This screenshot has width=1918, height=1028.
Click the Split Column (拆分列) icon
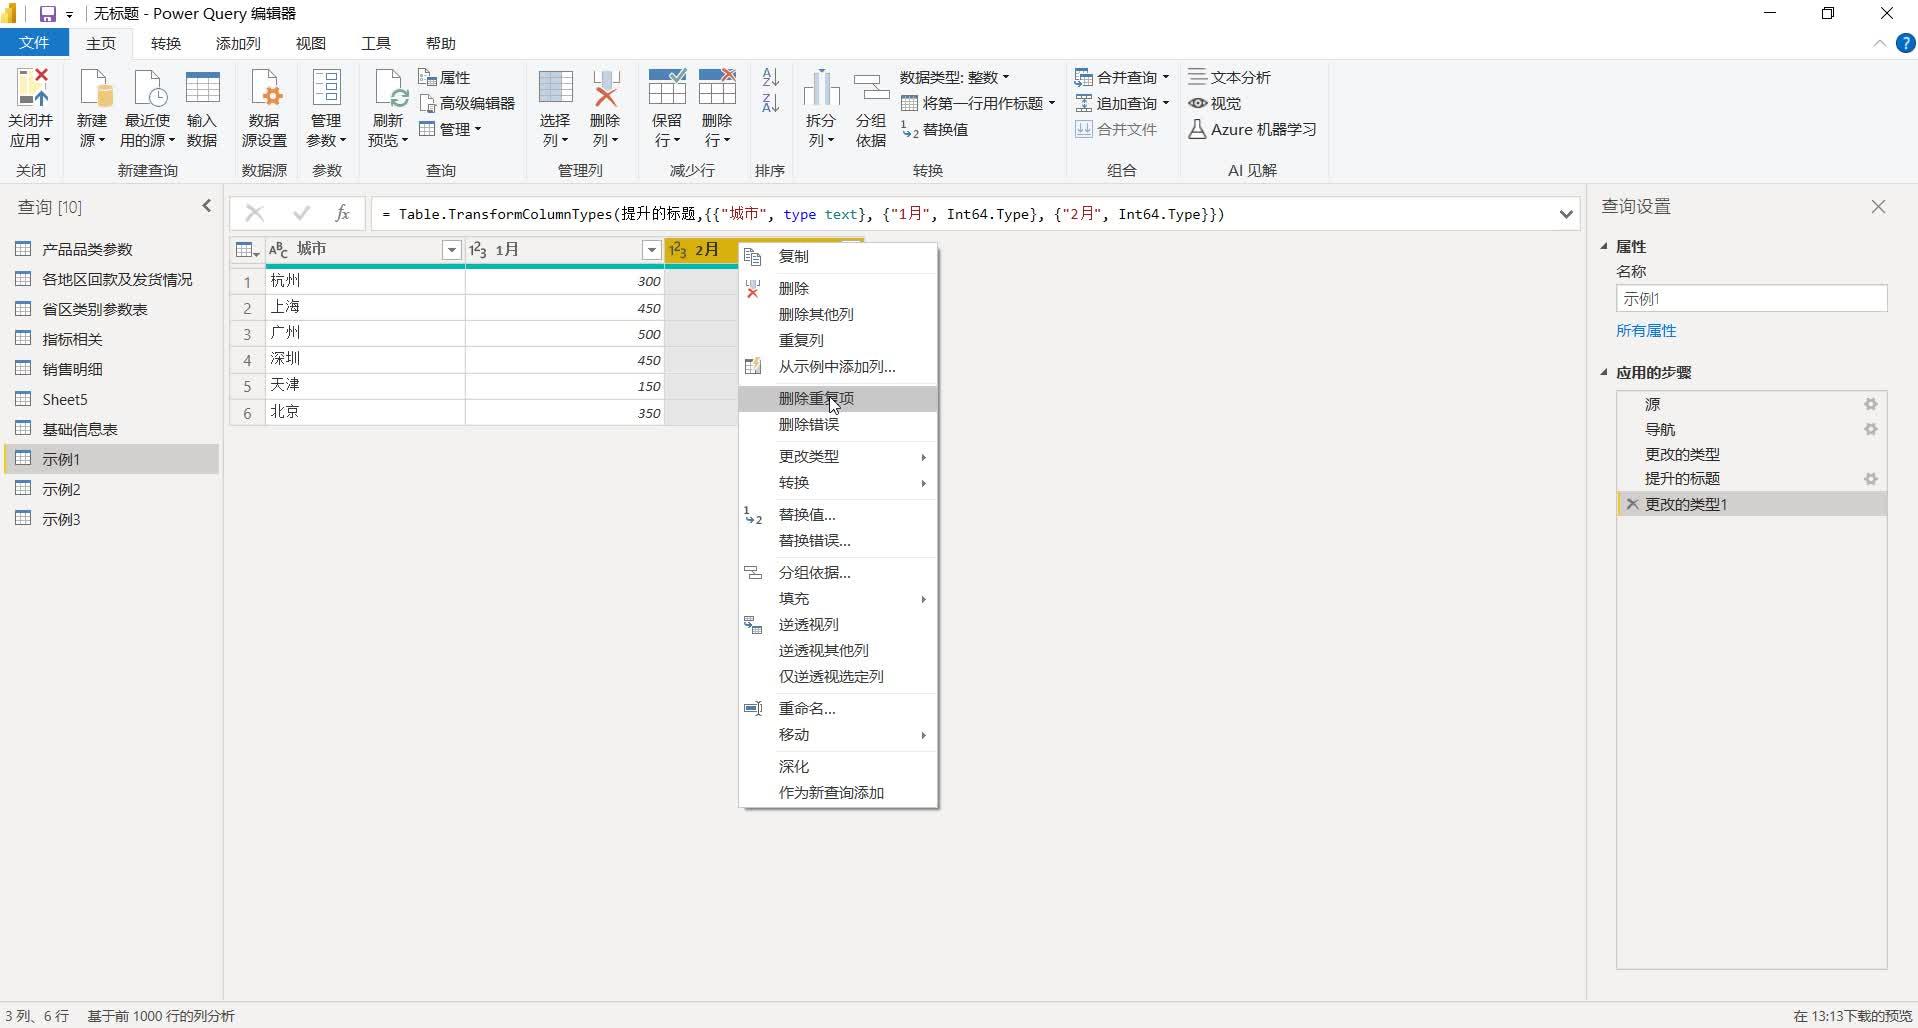821,88
